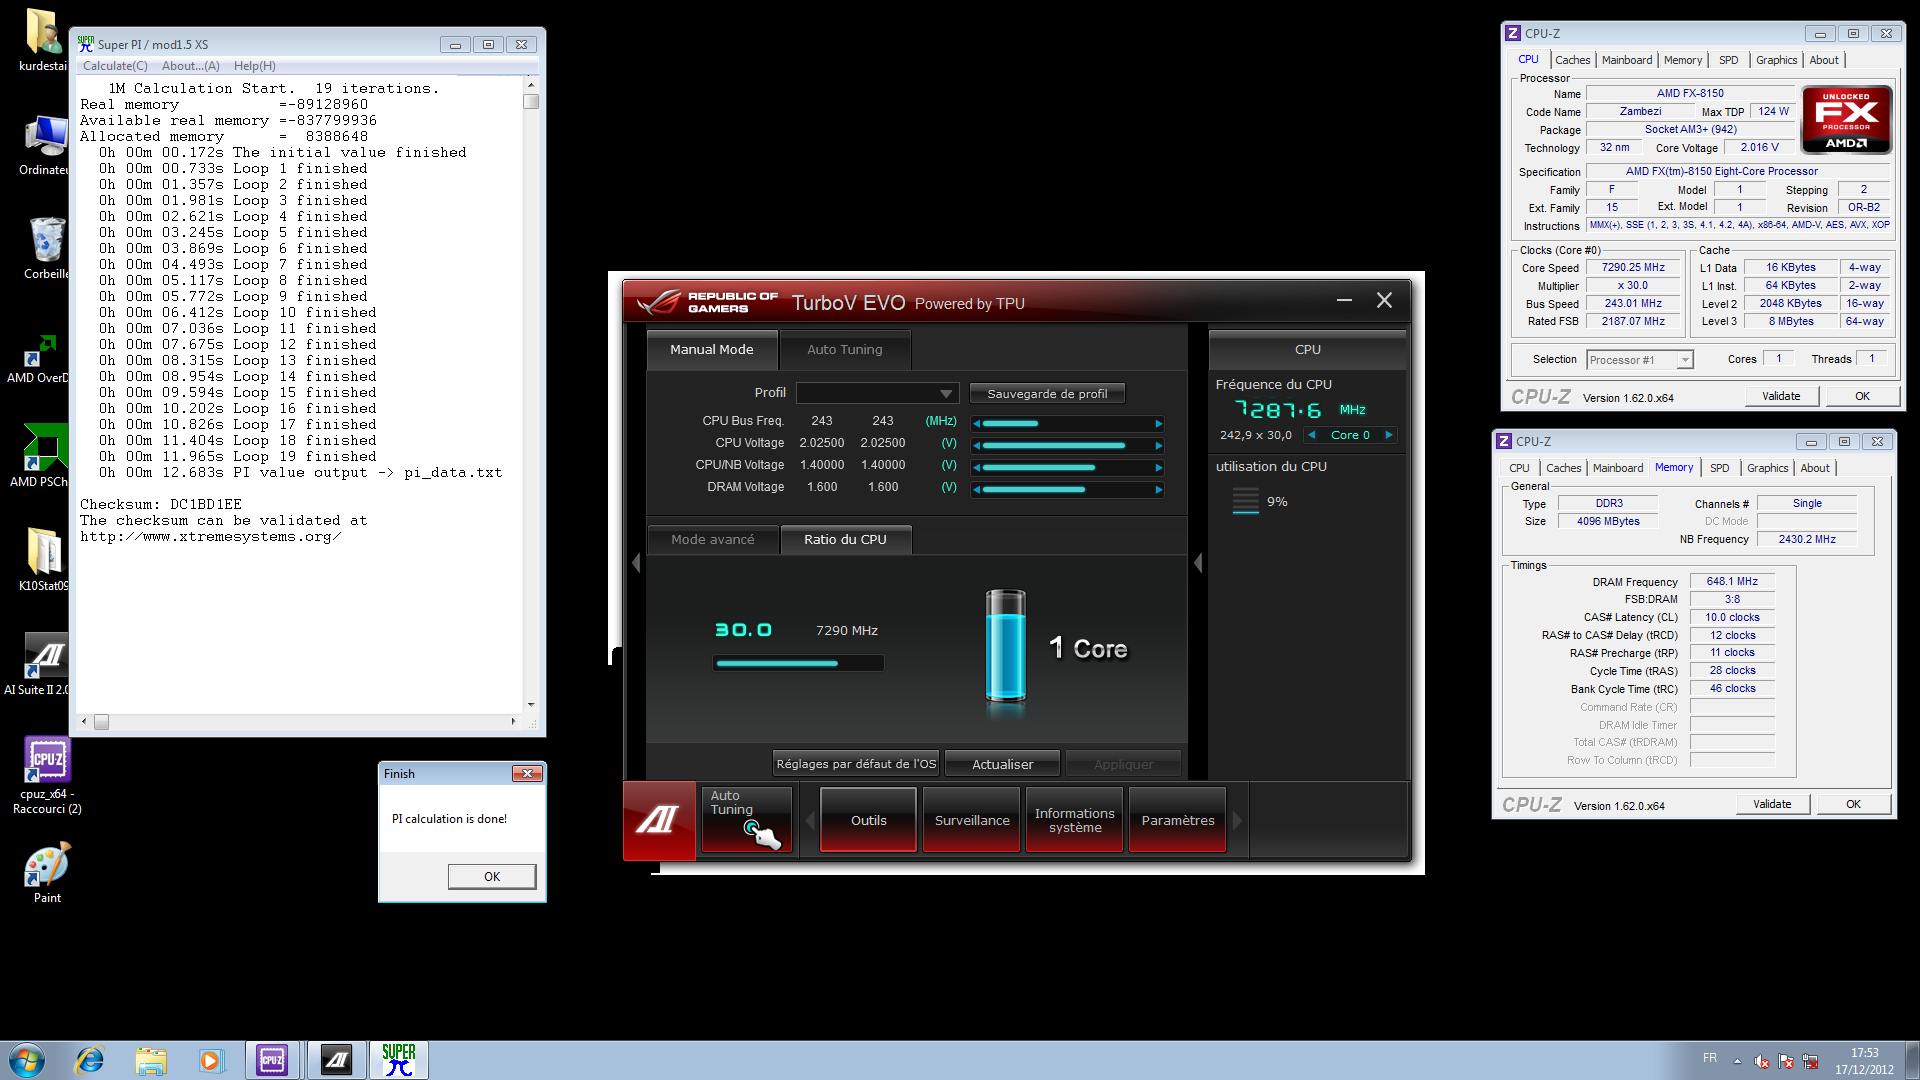Increase CPU Bus Freq with the right arrow
Image resolution: width=1920 pixels, height=1080 pixels.
(1159, 423)
